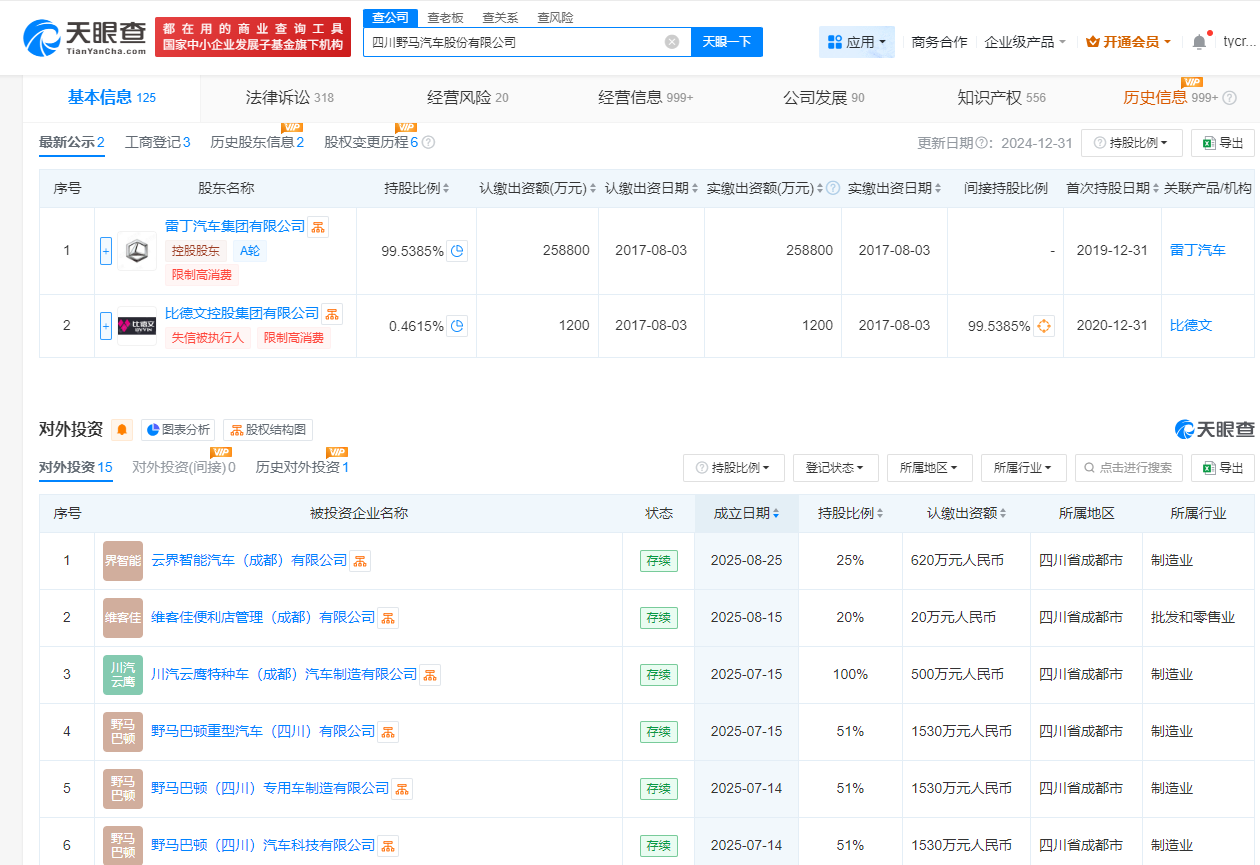Click holding-history clock icon on 雷丁汽车集团 row

tap(457, 251)
